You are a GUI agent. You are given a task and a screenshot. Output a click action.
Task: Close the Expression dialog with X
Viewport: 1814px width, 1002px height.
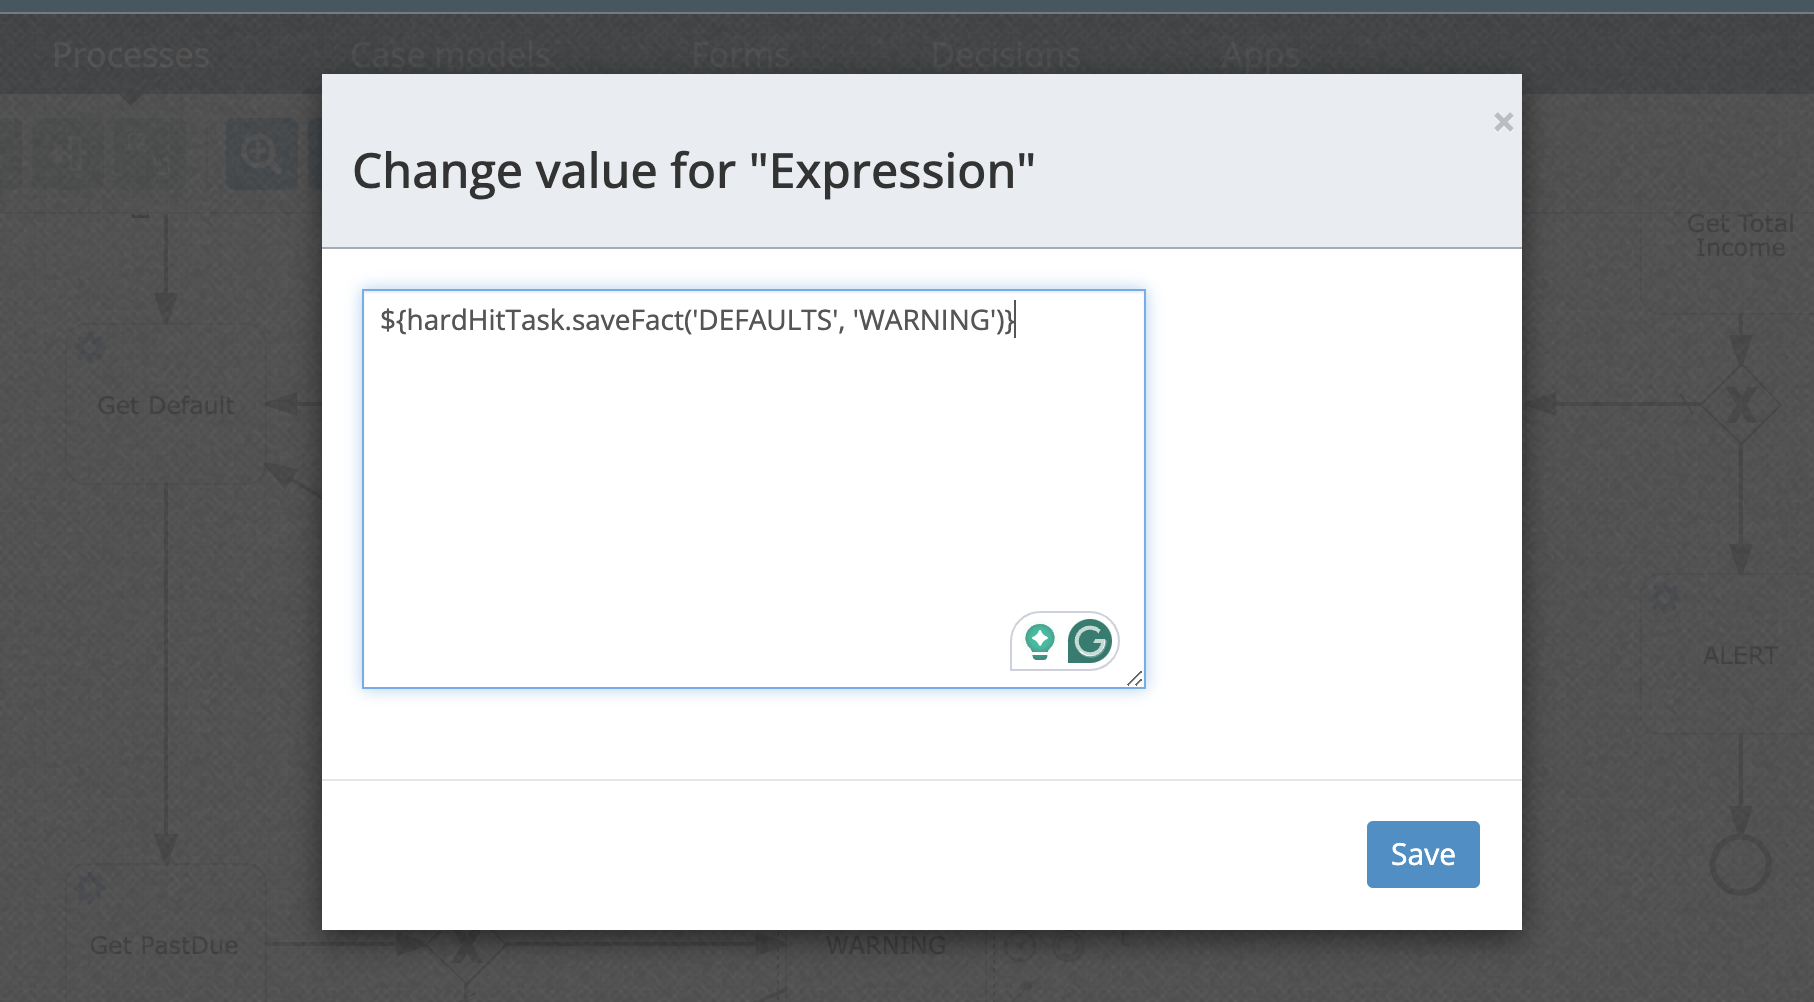1503,122
